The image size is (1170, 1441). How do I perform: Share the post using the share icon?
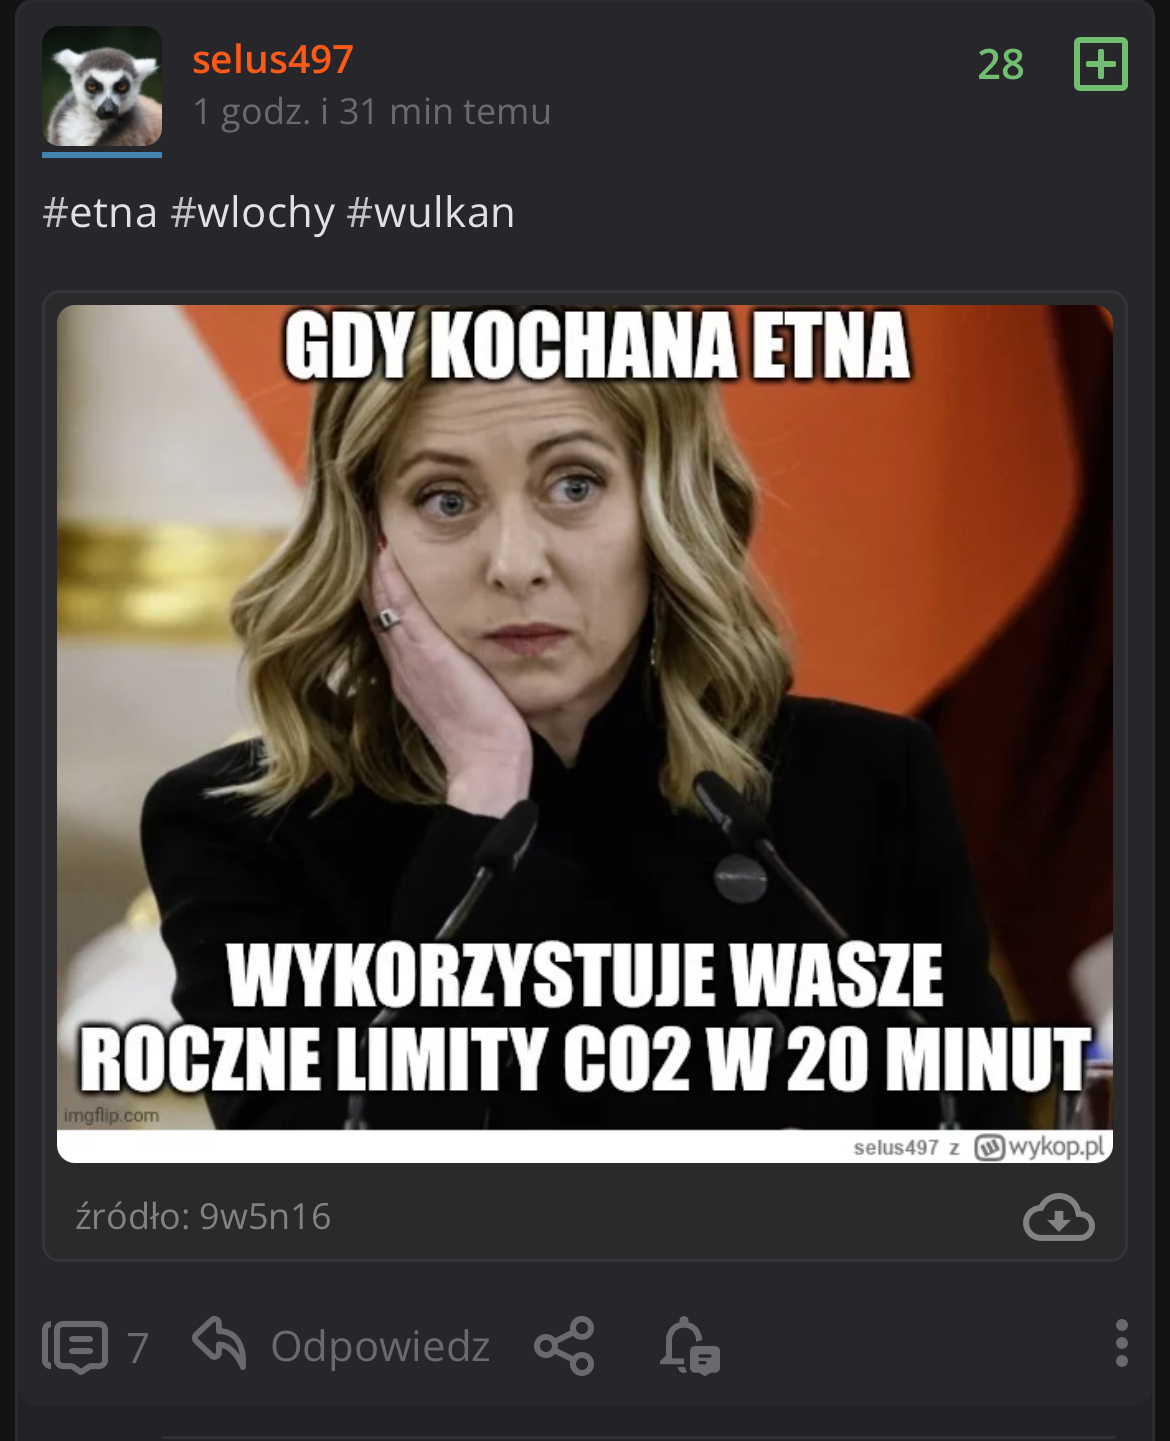[x=564, y=1346]
